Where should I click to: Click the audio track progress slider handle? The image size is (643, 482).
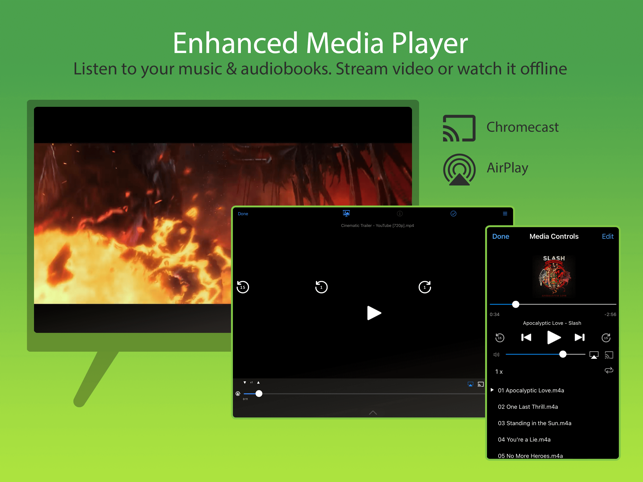coord(515,304)
